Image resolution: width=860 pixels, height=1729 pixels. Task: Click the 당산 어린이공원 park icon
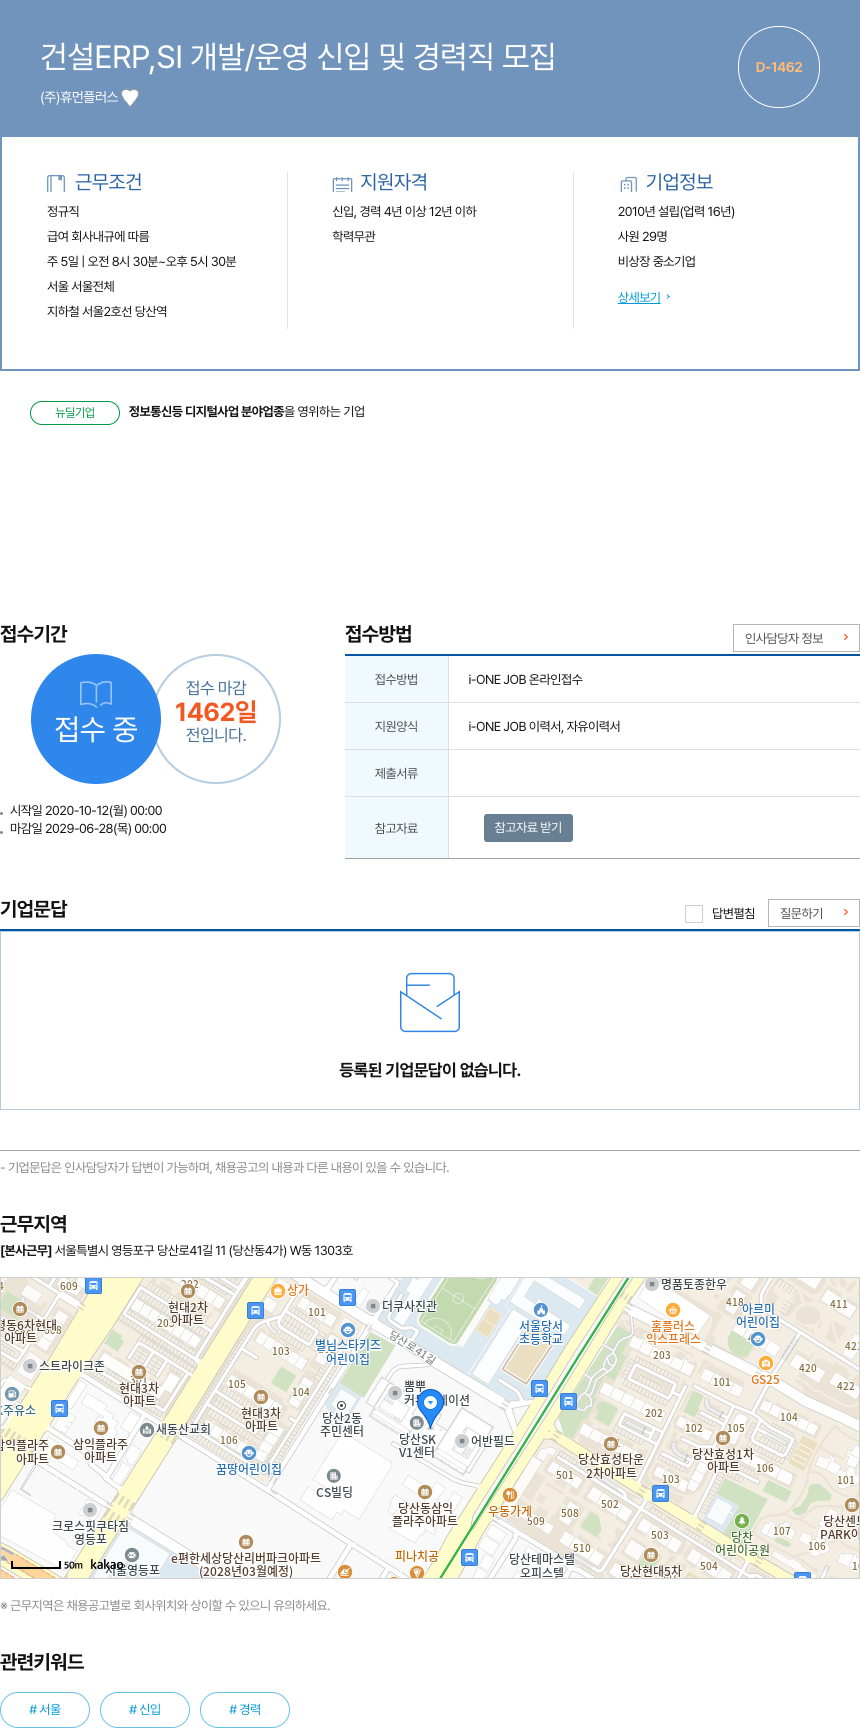[x=742, y=1521]
